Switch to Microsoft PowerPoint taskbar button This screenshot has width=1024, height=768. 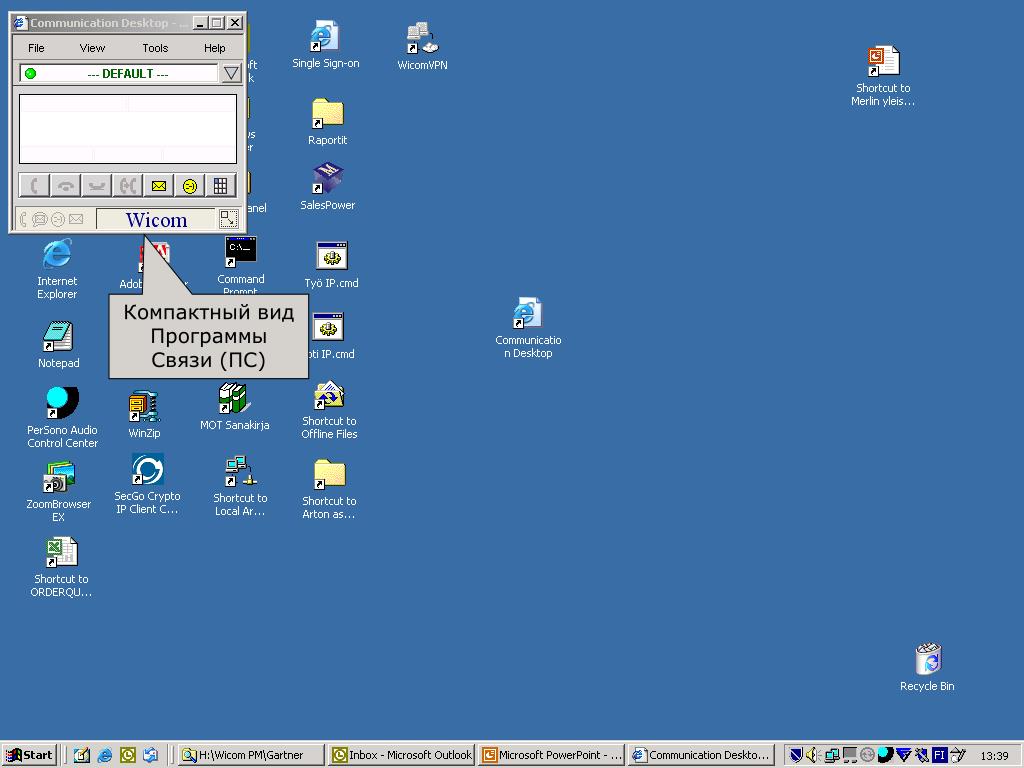[x=552, y=755]
